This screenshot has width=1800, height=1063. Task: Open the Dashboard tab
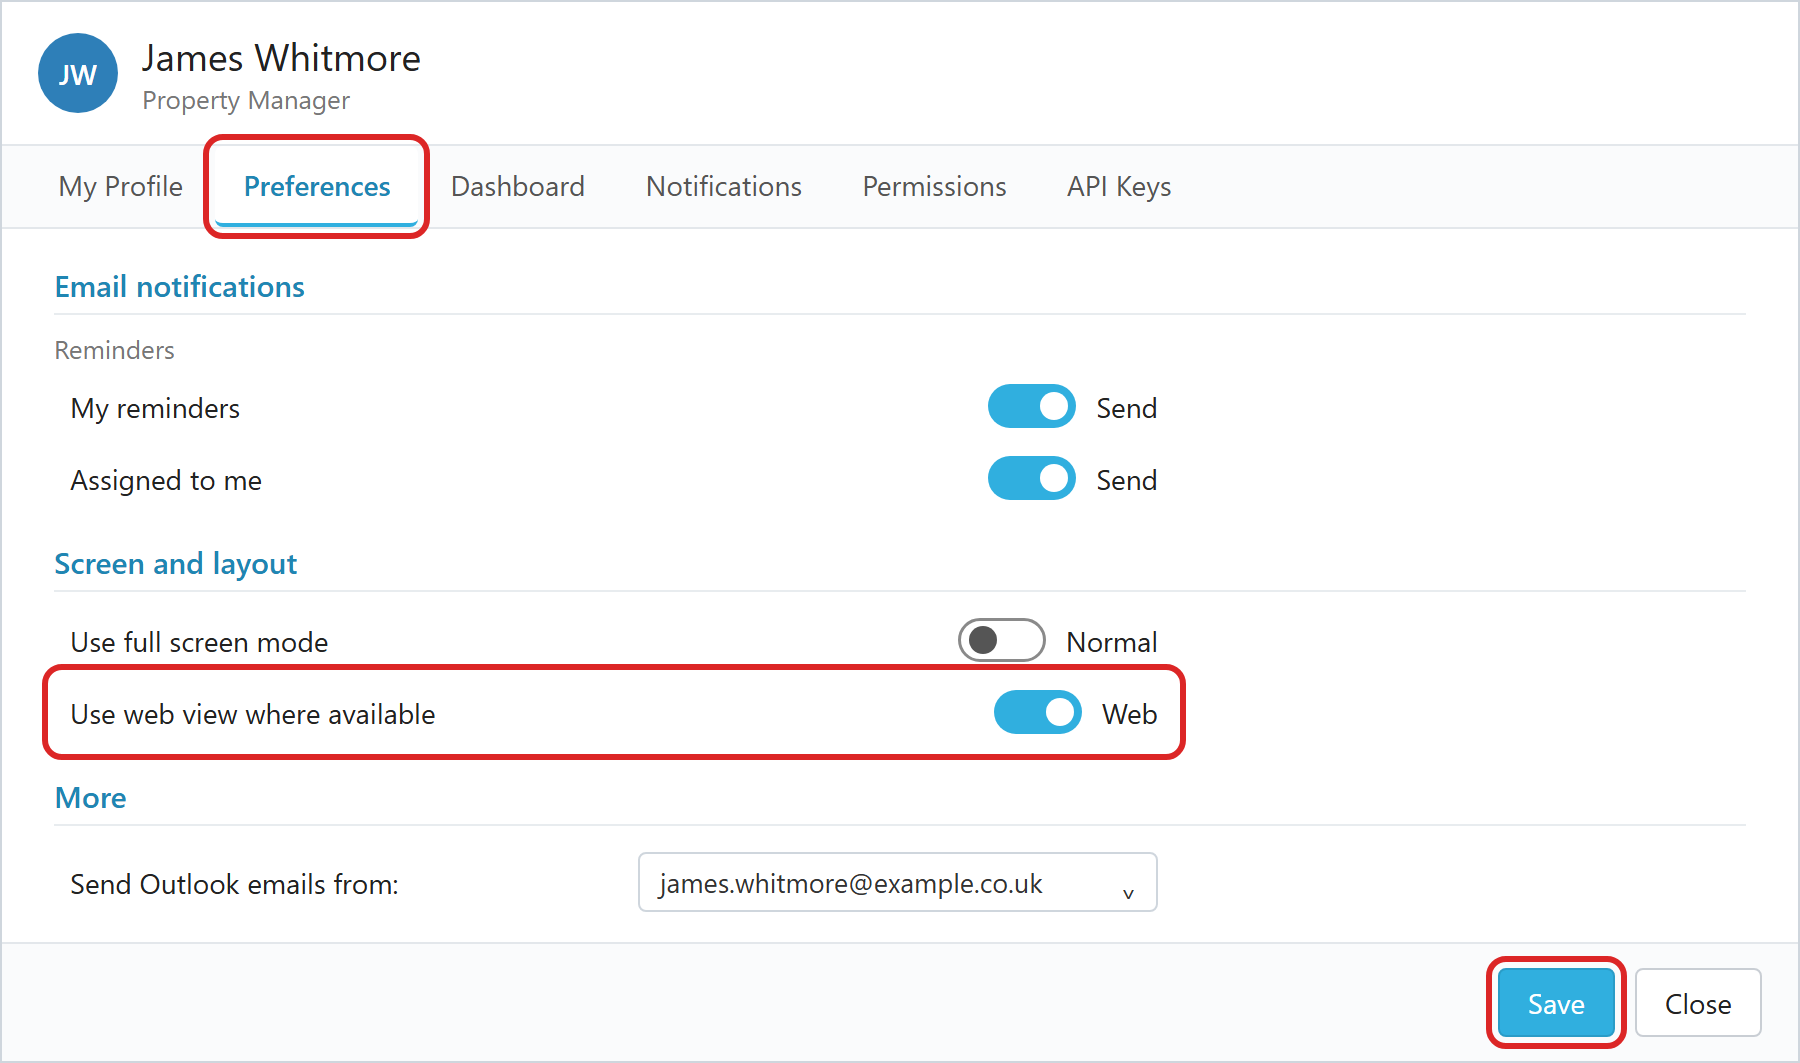(x=518, y=187)
